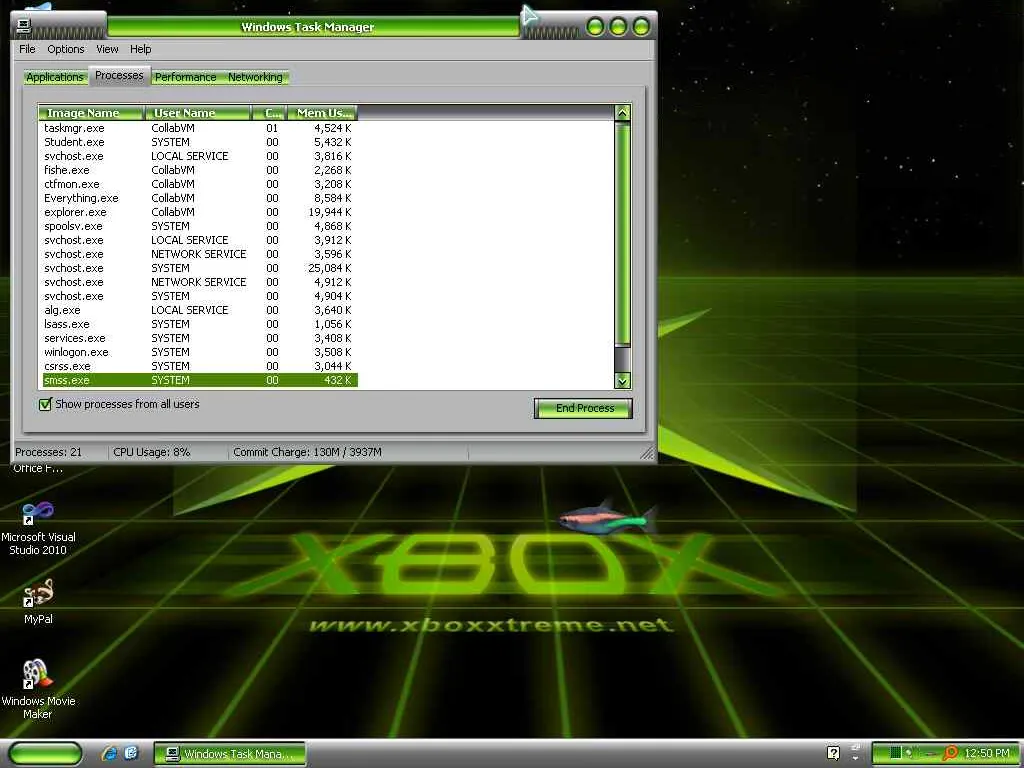
Task: Sort by Mem Usage column header
Action: coord(322,113)
